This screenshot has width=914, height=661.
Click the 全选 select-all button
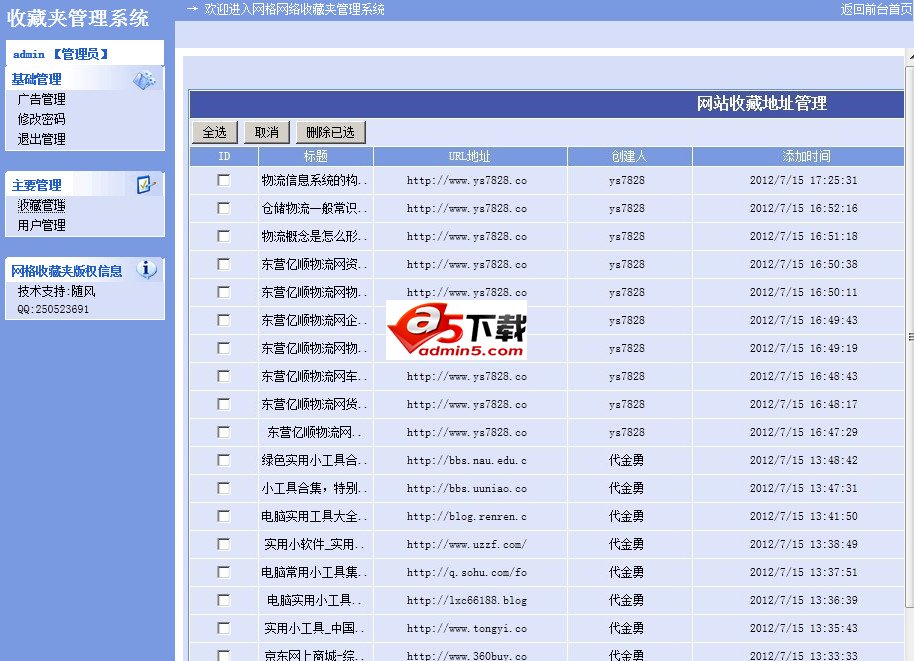point(213,131)
